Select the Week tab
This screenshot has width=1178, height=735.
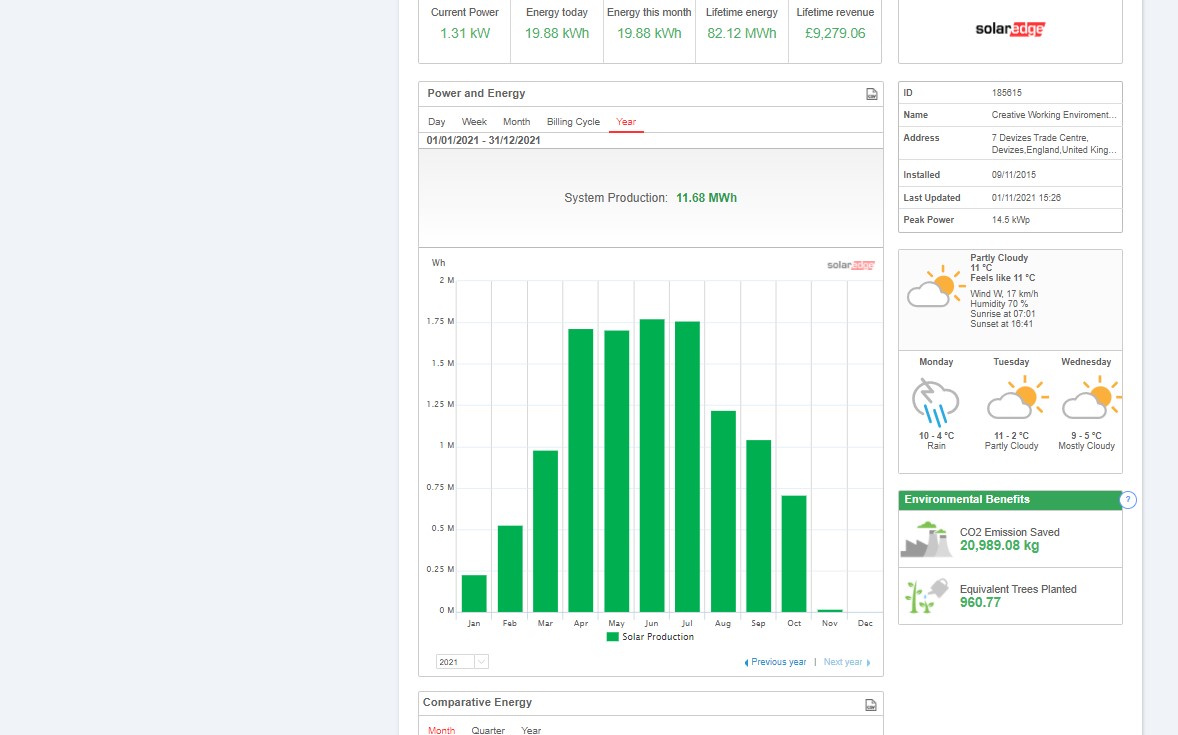pyautogui.click(x=474, y=122)
